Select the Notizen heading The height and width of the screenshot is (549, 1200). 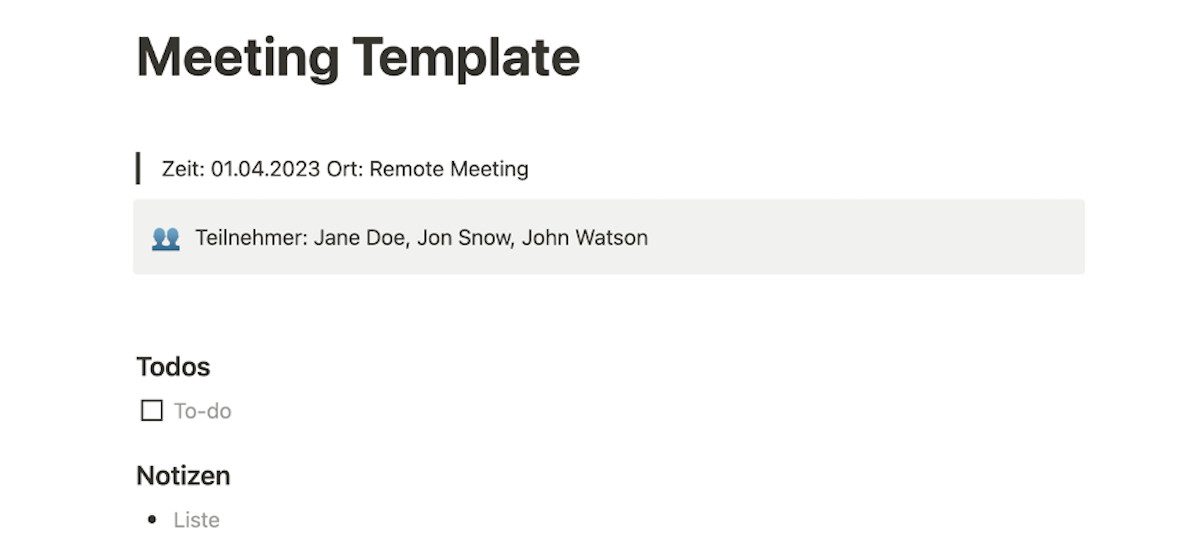[x=183, y=476]
